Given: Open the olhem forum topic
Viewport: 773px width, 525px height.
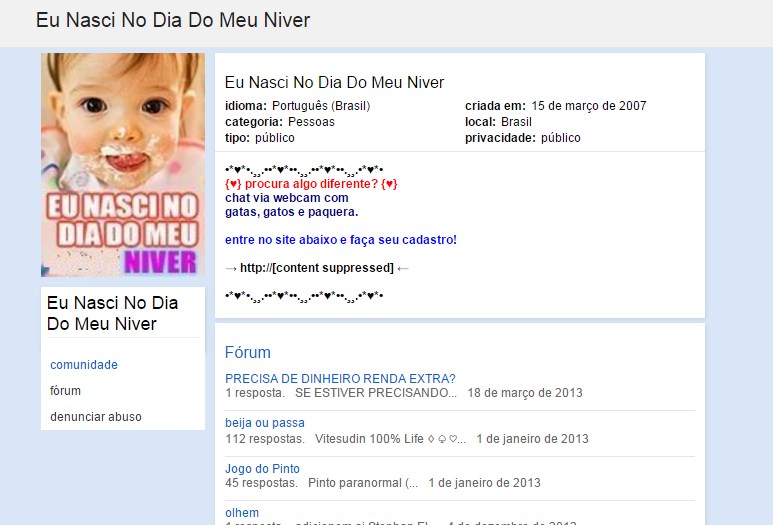Looking at the screenshot, I should coord(242,513).
